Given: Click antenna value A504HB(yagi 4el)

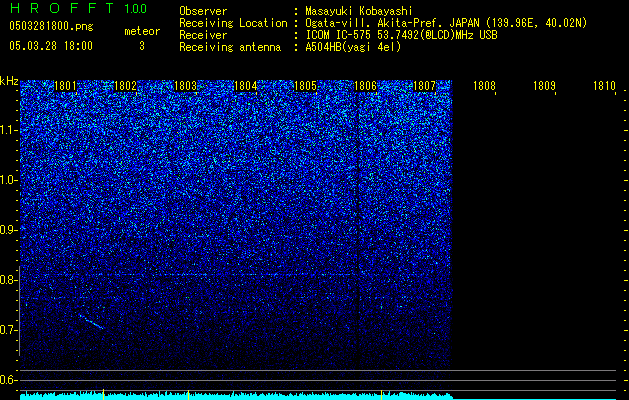Looking at the screenshot, I should pos(353,47).
